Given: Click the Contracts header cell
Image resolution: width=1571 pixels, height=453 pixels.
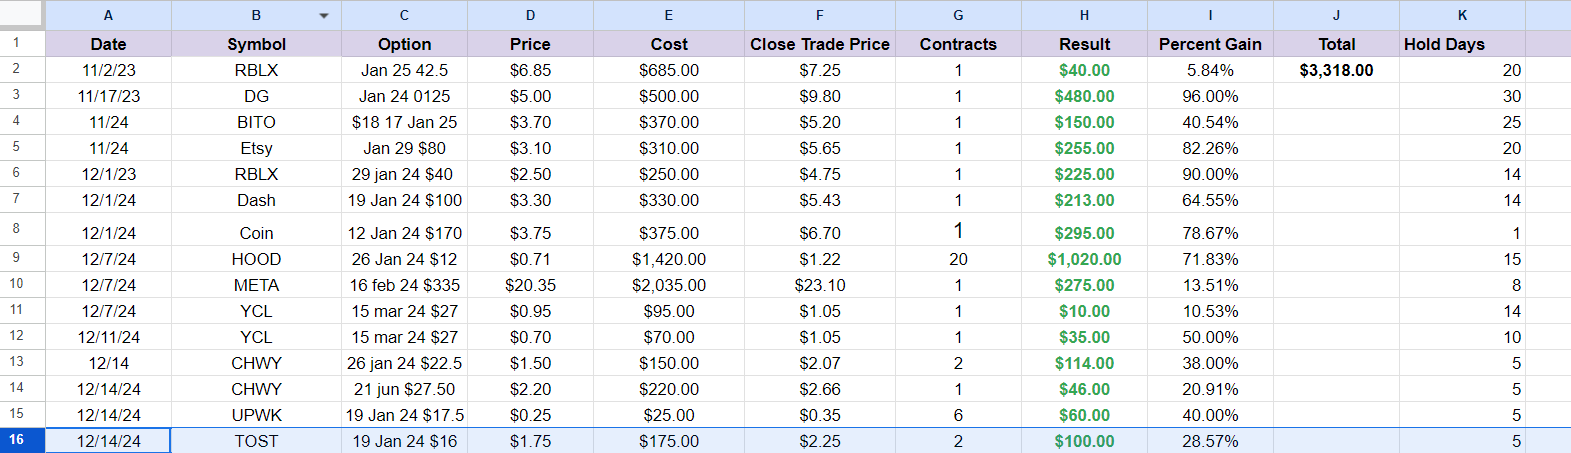Looking at the screenshot, I should point(958,44).
